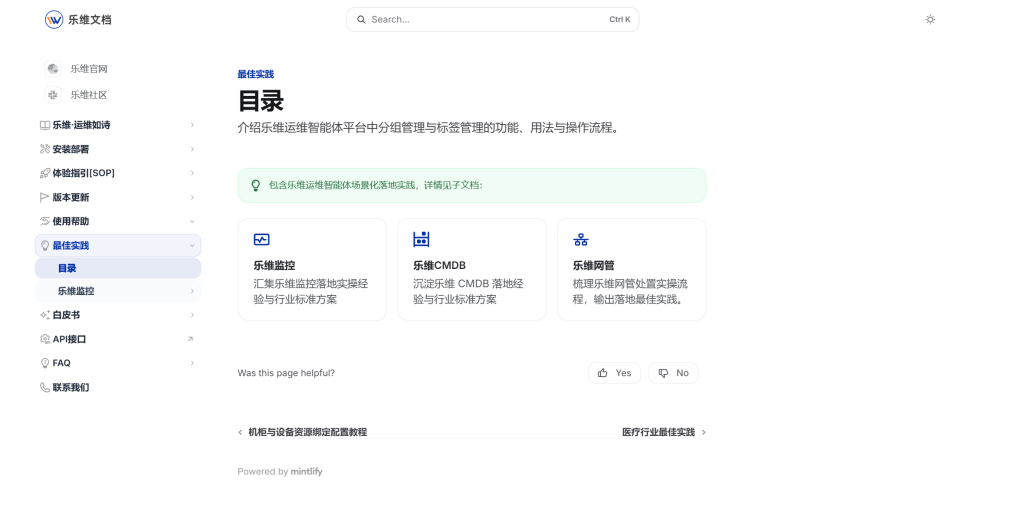
Task: Click gear icon next to API接口
Action: (45, 339)
